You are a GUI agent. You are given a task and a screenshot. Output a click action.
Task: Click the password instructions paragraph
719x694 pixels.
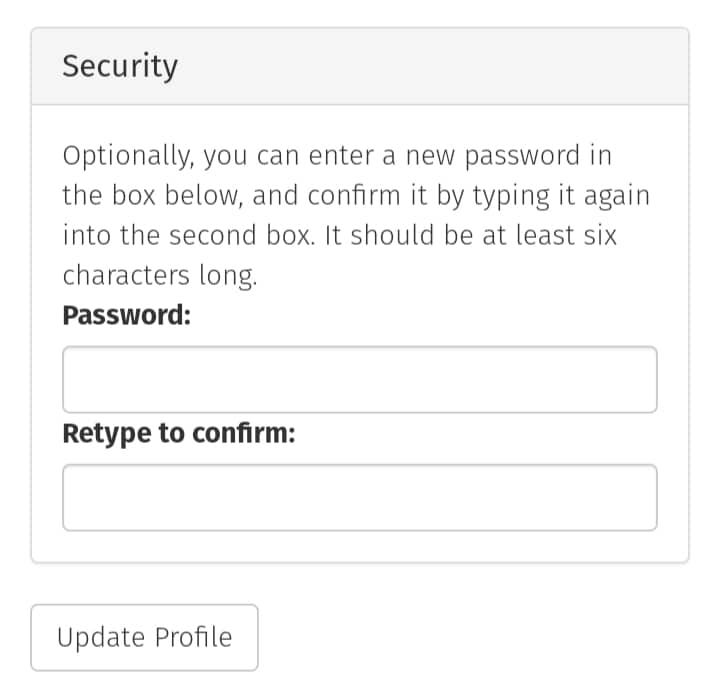coord(356,215)
